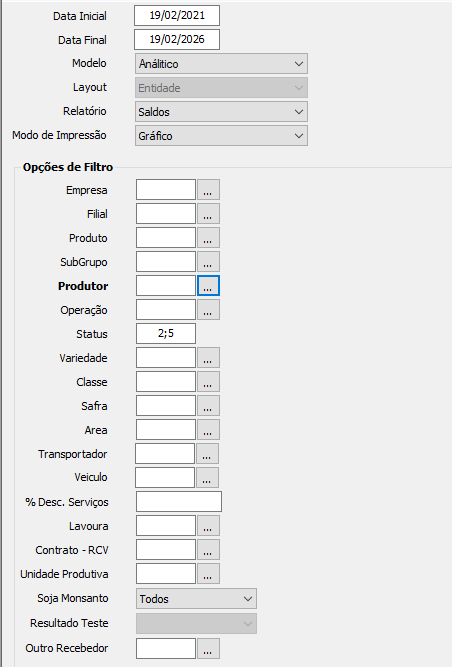Expand the Modo de Impressão dropdown

pos(221,136)
